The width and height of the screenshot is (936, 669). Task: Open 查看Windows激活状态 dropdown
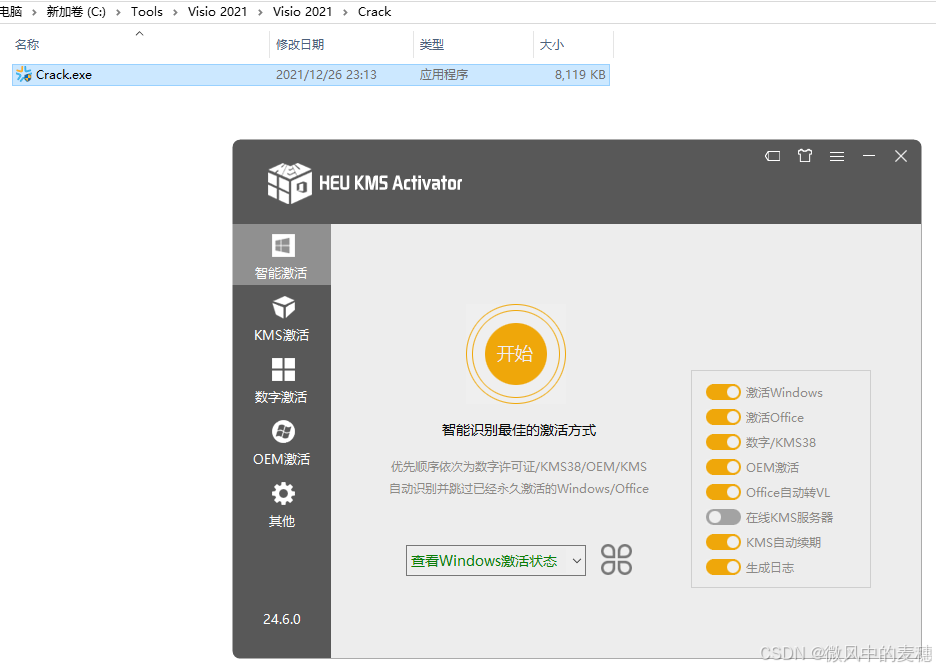(495, 560)
